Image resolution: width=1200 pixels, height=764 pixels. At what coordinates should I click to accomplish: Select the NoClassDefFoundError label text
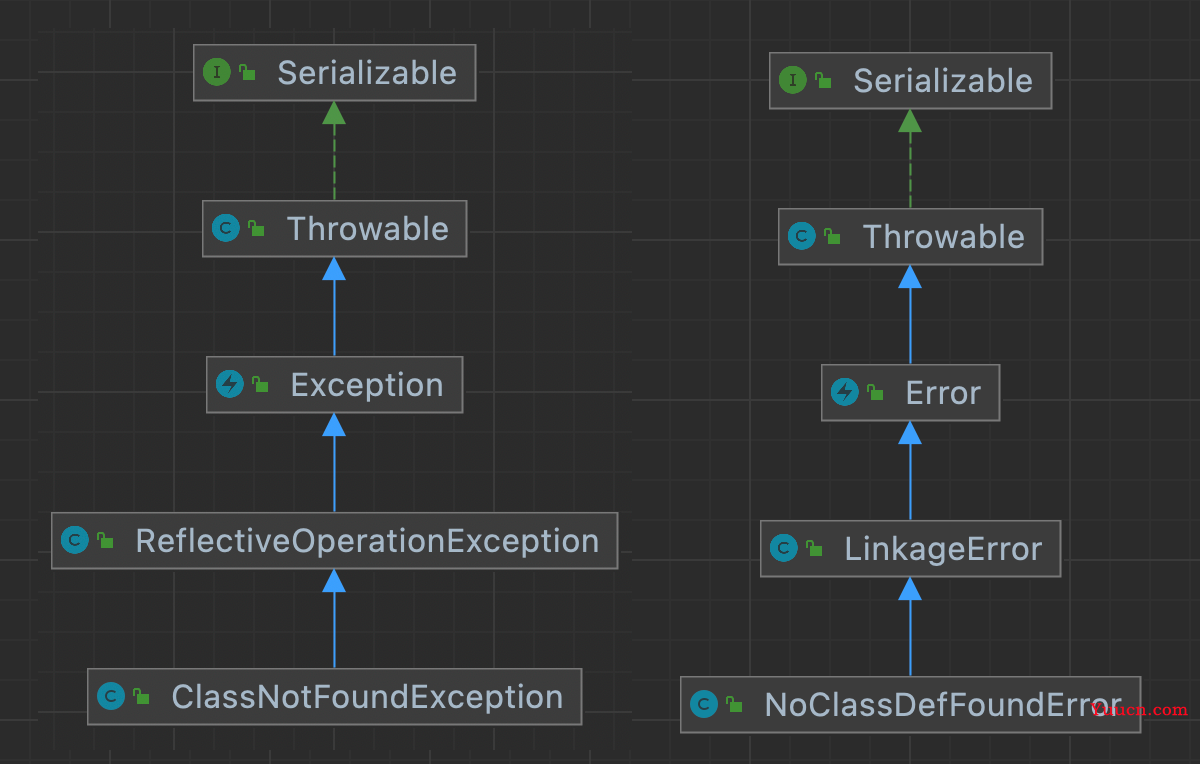pos(942,705)
